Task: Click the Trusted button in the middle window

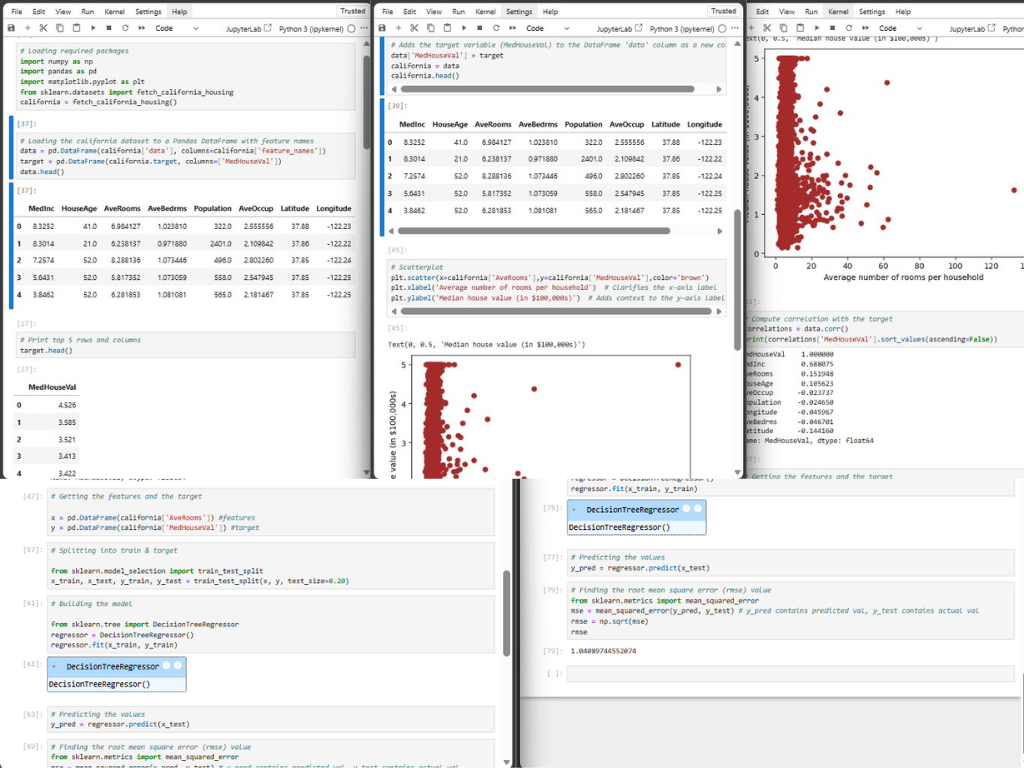Action: tap(723, 10)
